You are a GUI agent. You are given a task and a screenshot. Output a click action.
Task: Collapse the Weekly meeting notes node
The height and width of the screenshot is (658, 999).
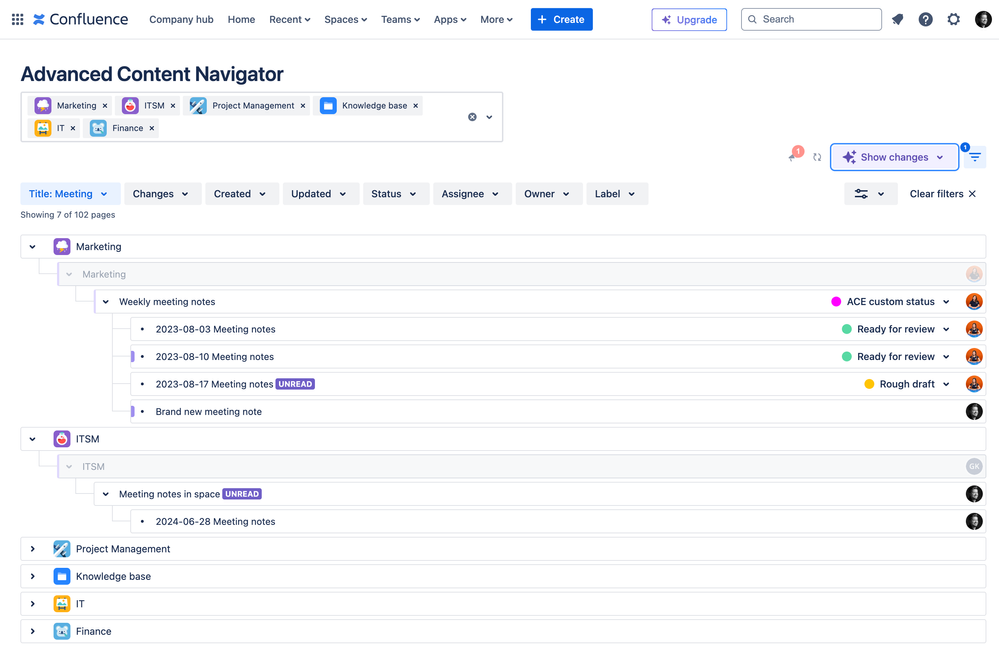[x=106, y=302]
